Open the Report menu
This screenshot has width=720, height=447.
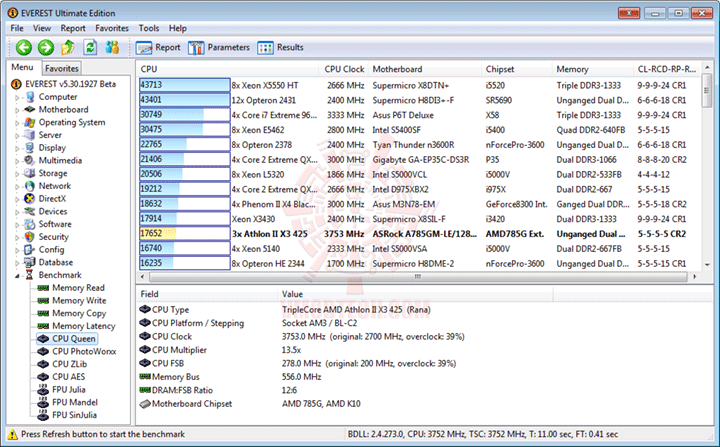73,28
